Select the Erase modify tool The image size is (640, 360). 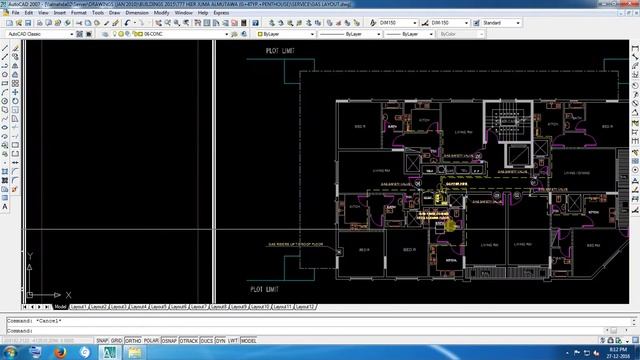pos(15,48)
